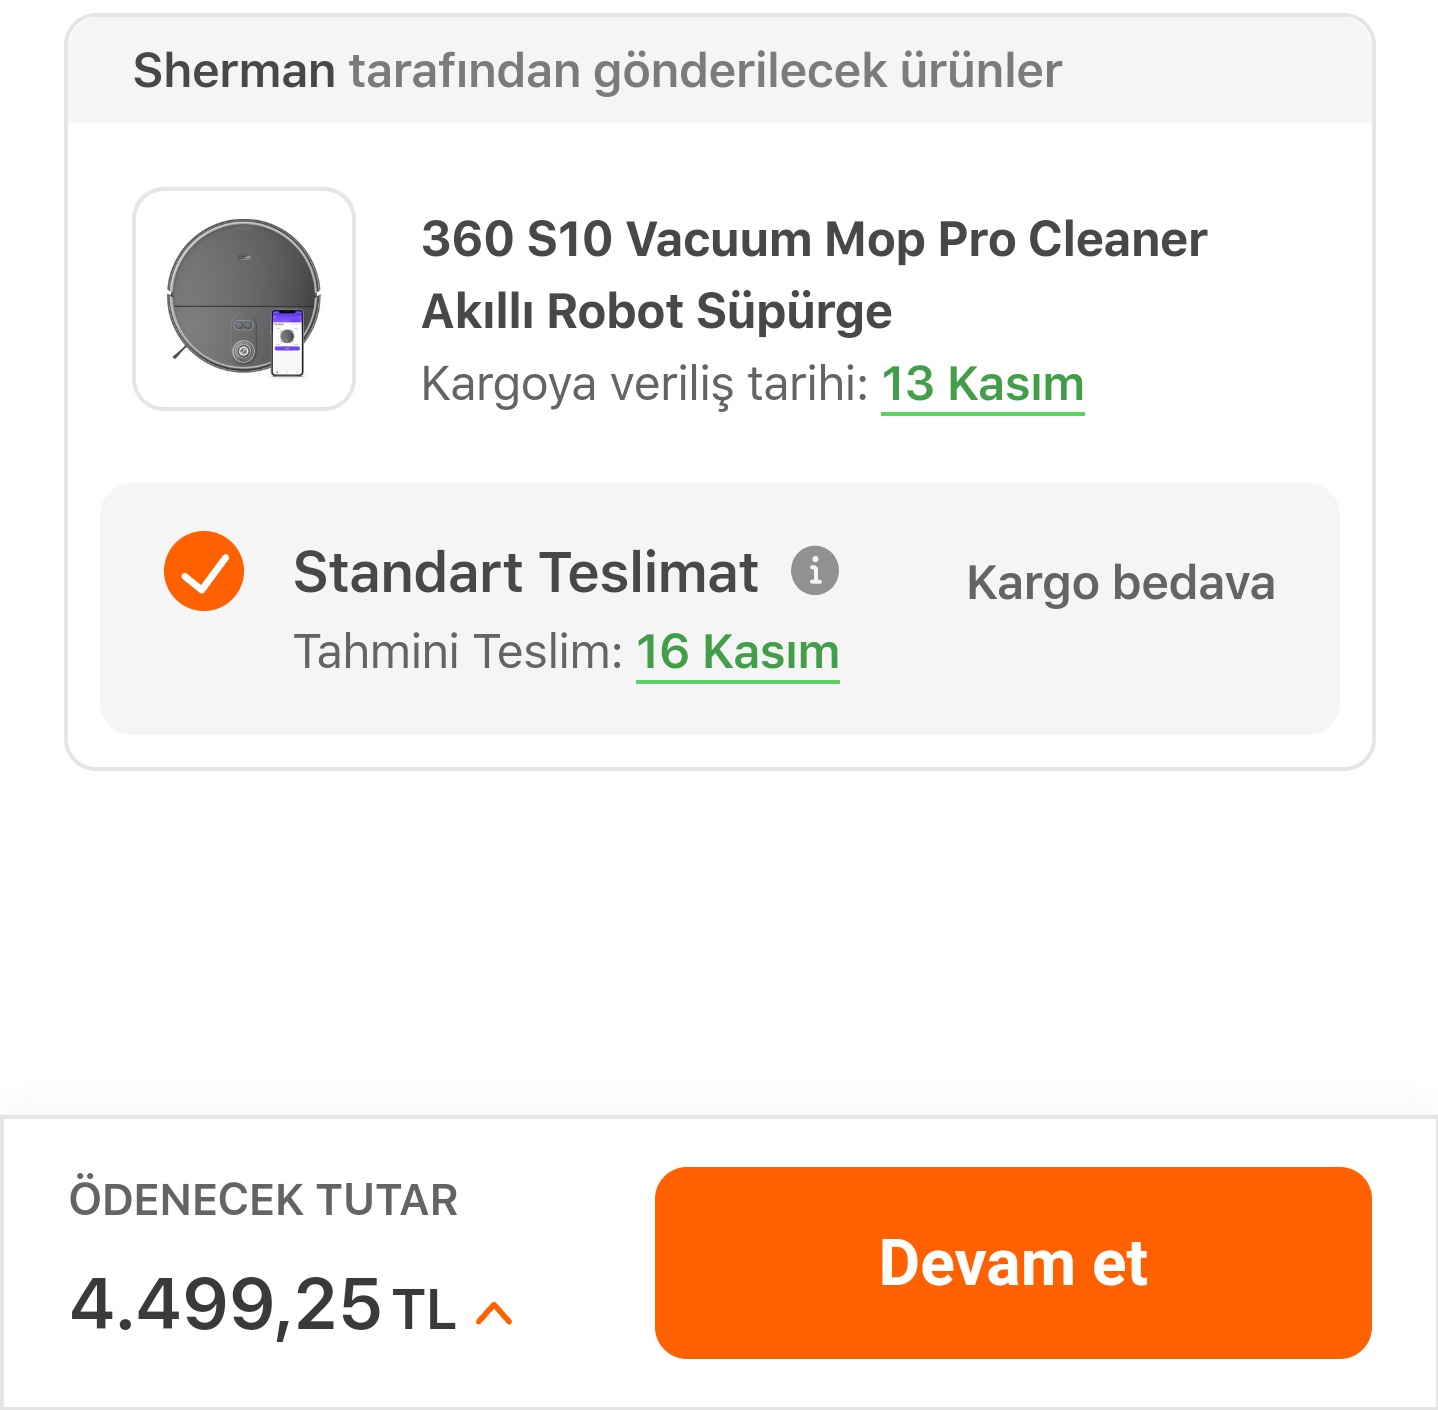Open the robot vacuum product thumbnail
The height and width of the screenshot is (1410, 1438).
pyautogui.click(x=244, y=299)
